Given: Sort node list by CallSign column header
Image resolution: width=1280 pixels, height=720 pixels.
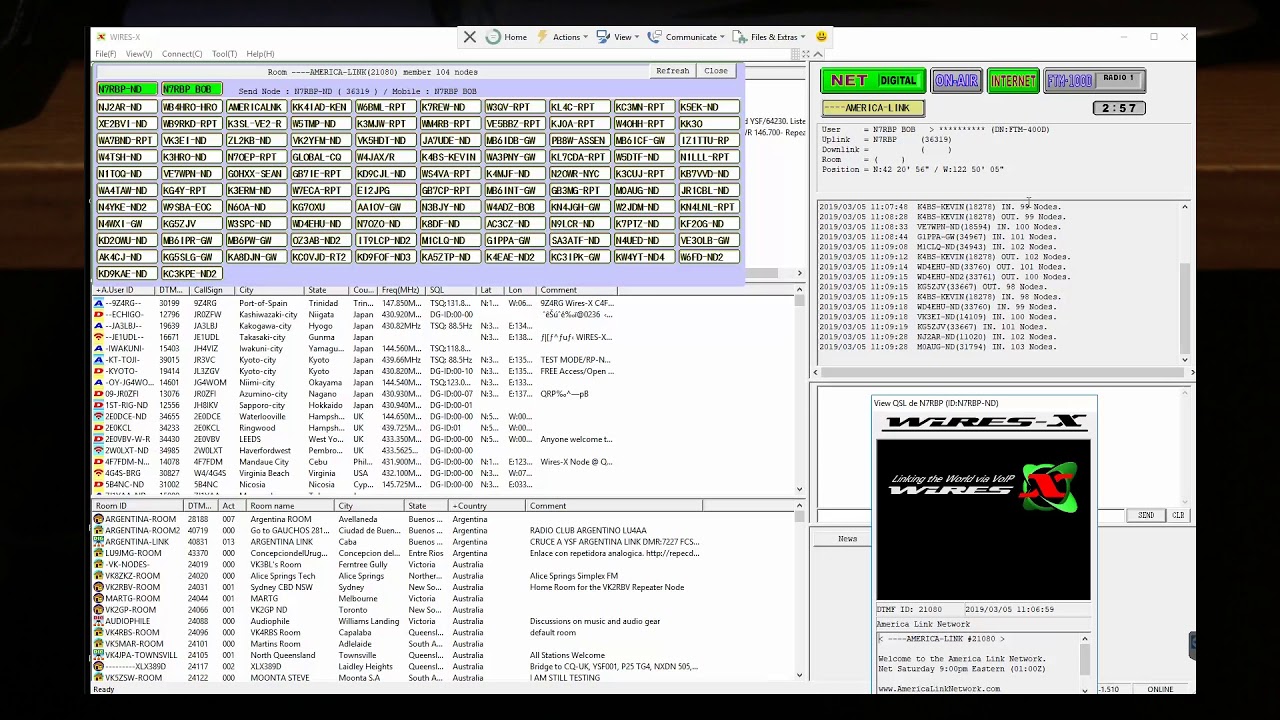Looking at the screenshot, I should (212, 290).
